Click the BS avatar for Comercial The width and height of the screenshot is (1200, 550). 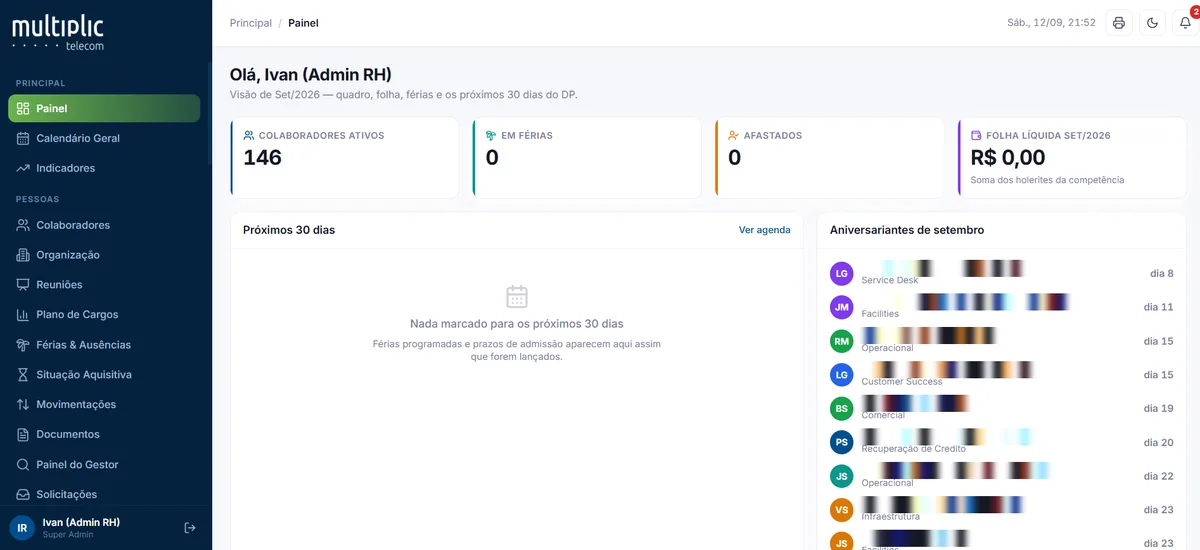click(x=842, y=408)
